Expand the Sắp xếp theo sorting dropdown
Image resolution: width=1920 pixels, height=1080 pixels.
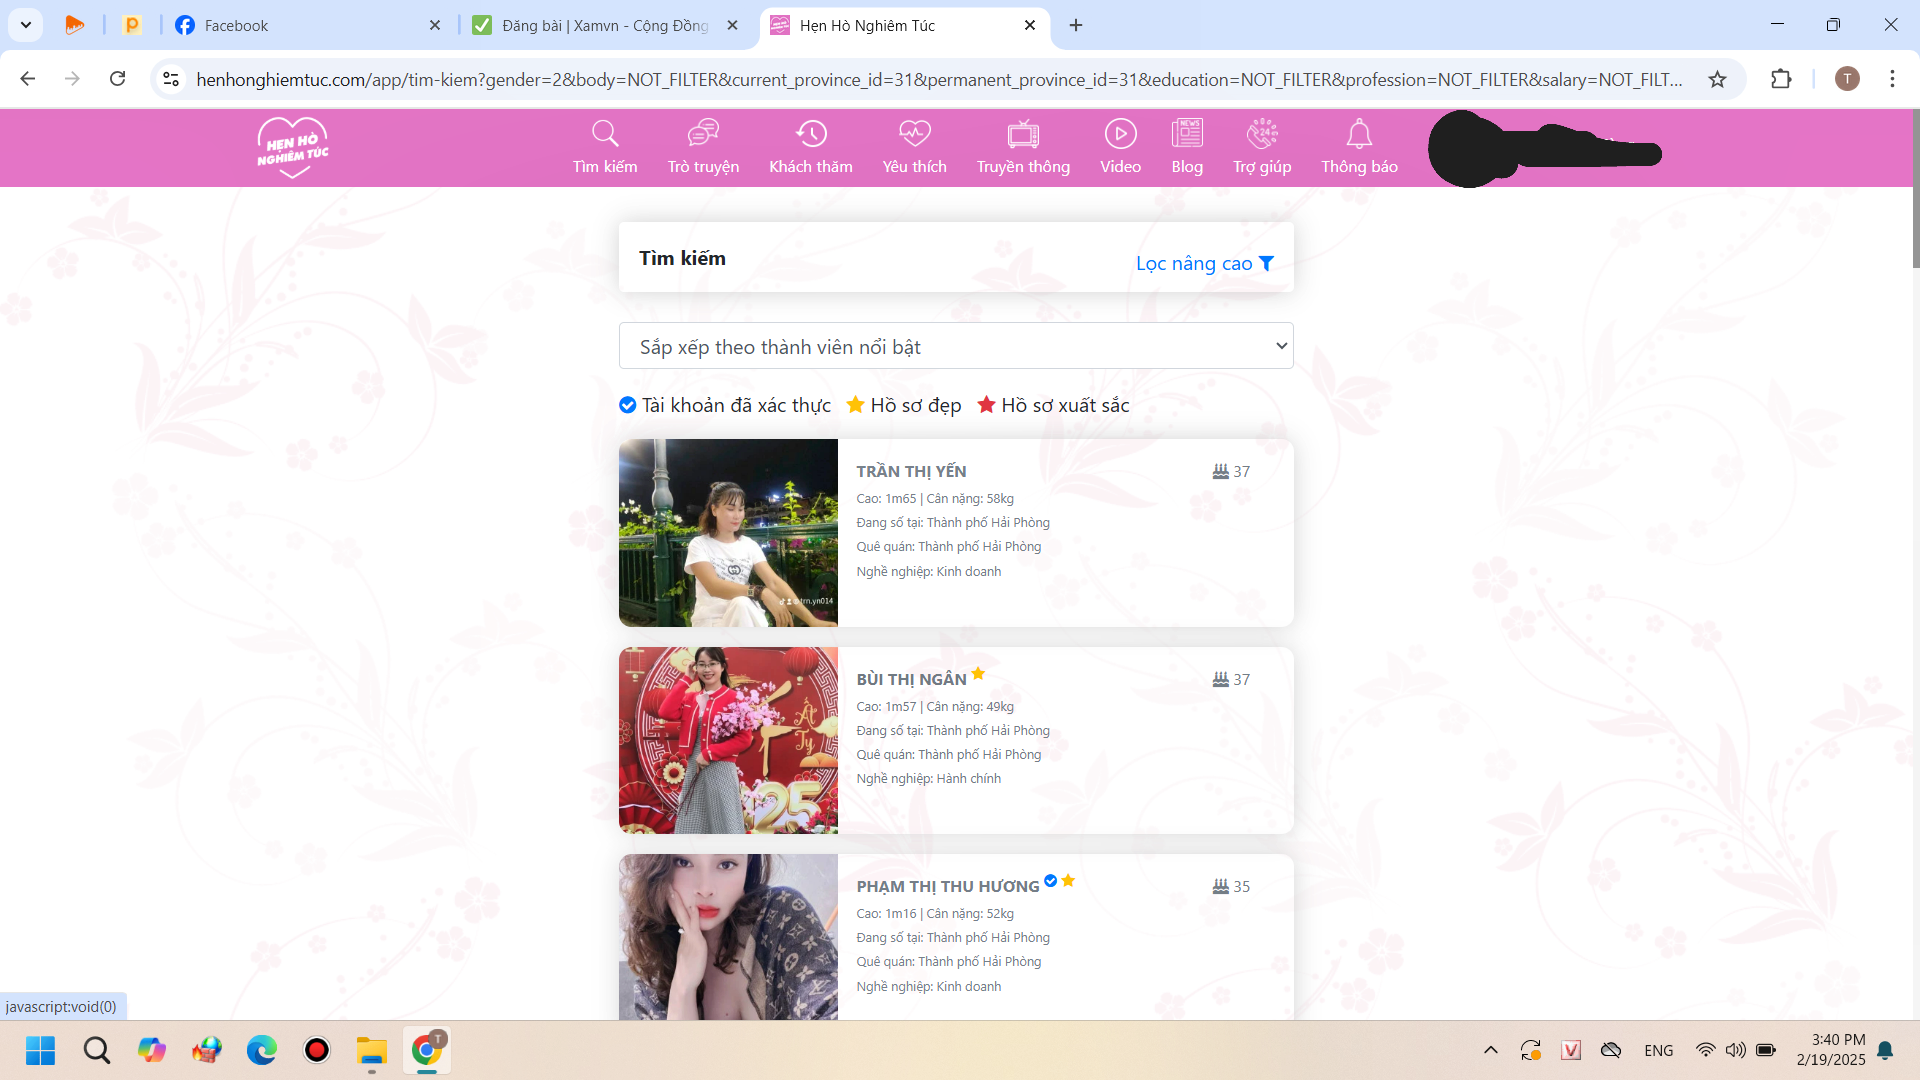pyautogui.click(x=955, y=346)
